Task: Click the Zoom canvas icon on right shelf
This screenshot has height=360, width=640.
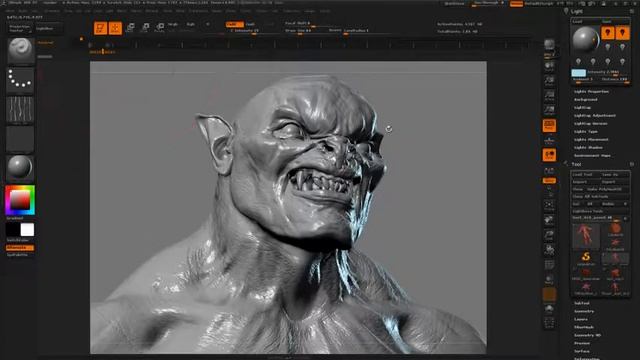Action: pyautogui.click(x=549, y=80)
